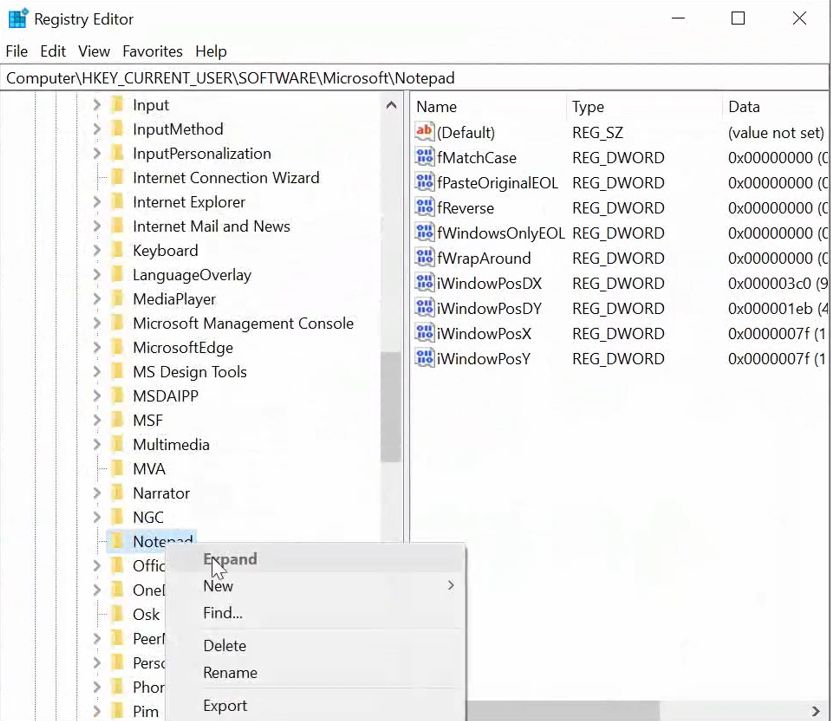Click the Name column header
Screen dimensions: 831x721
[x=437, y=107]
